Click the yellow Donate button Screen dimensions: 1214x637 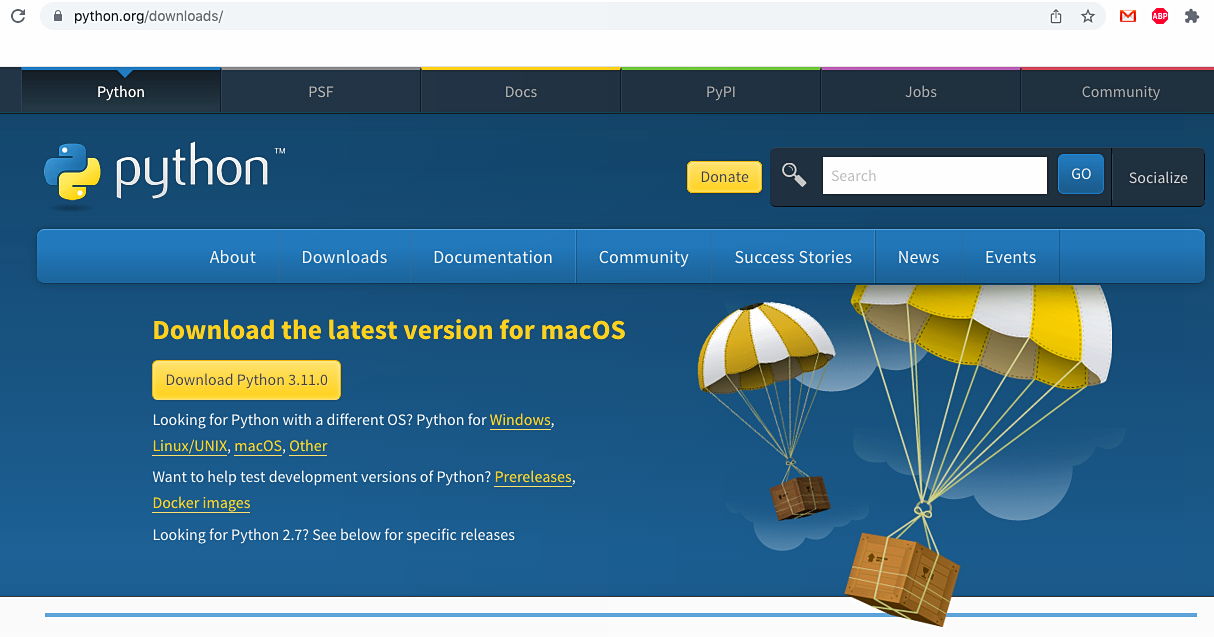[x=724, y=177]
